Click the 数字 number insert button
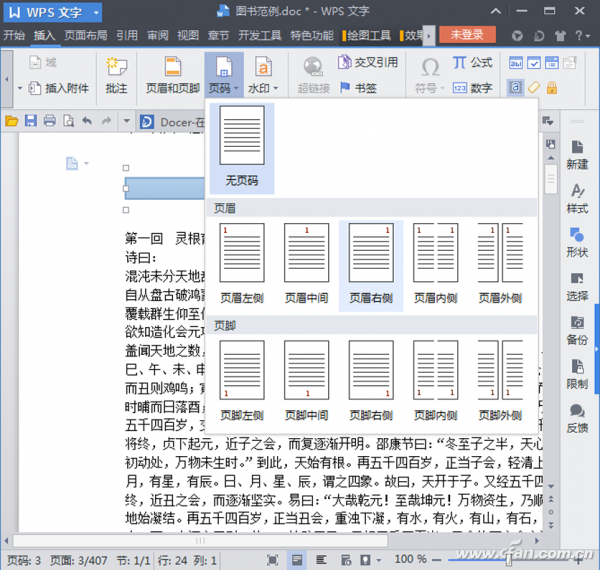The height and width of the screenshot is (570, 600). (472, 88)
